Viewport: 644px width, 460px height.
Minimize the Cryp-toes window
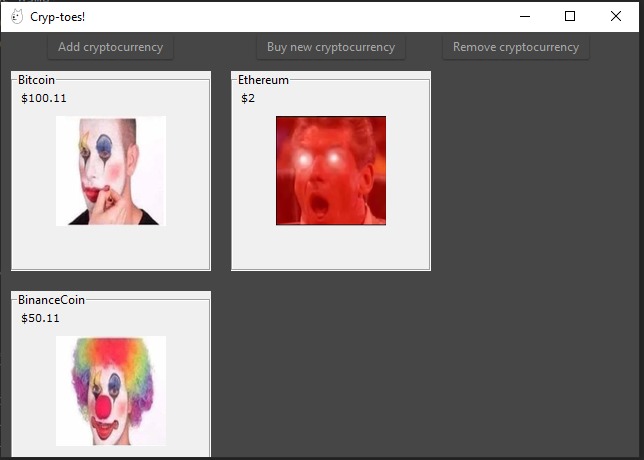tap(525, 16)
